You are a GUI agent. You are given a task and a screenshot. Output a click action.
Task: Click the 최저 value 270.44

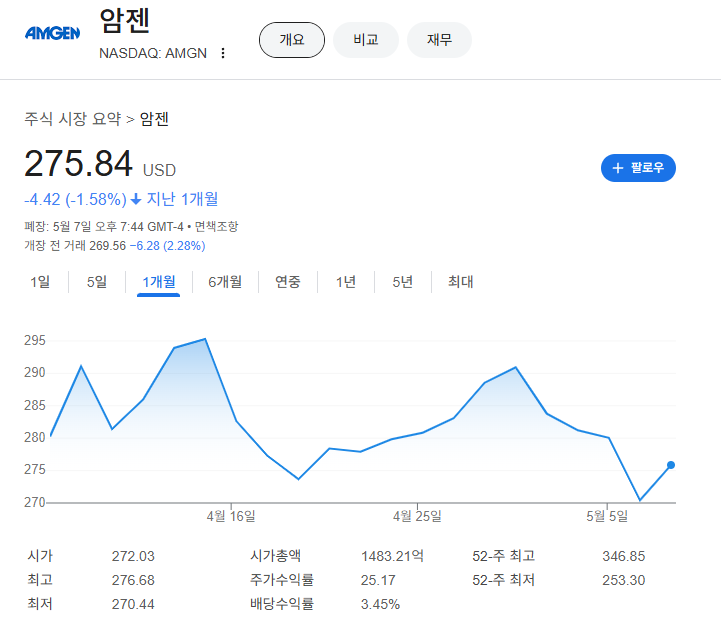pos(133,604)
